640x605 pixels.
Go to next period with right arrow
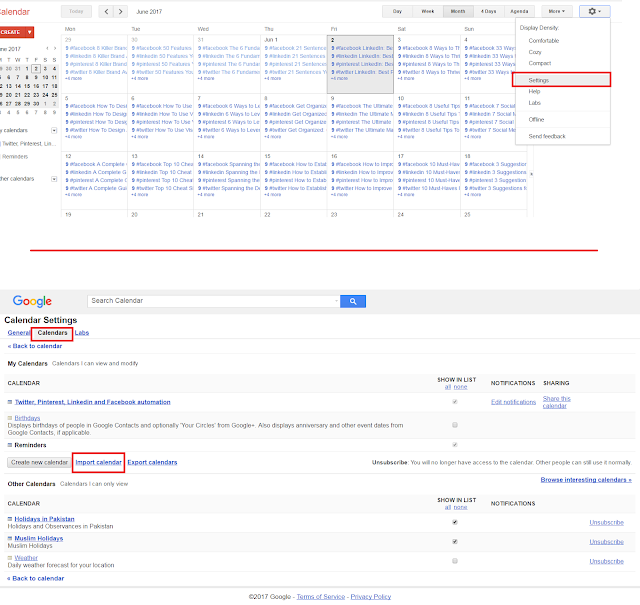coord(120,11)
